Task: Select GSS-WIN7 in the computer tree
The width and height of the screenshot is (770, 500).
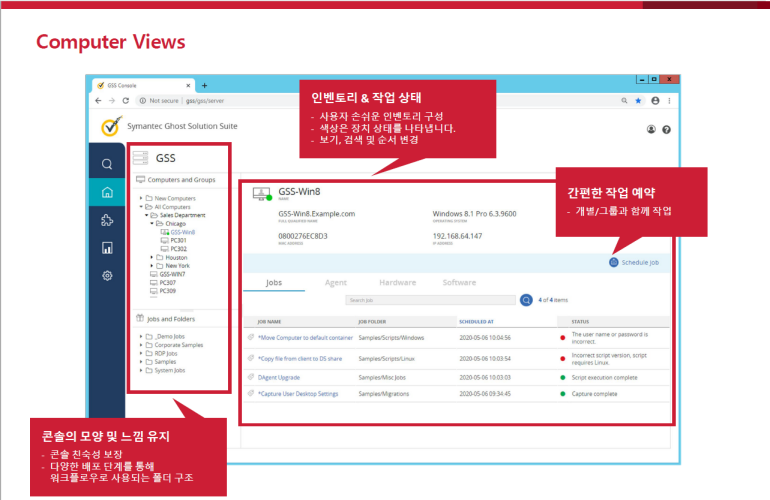Action: [172, 274]
